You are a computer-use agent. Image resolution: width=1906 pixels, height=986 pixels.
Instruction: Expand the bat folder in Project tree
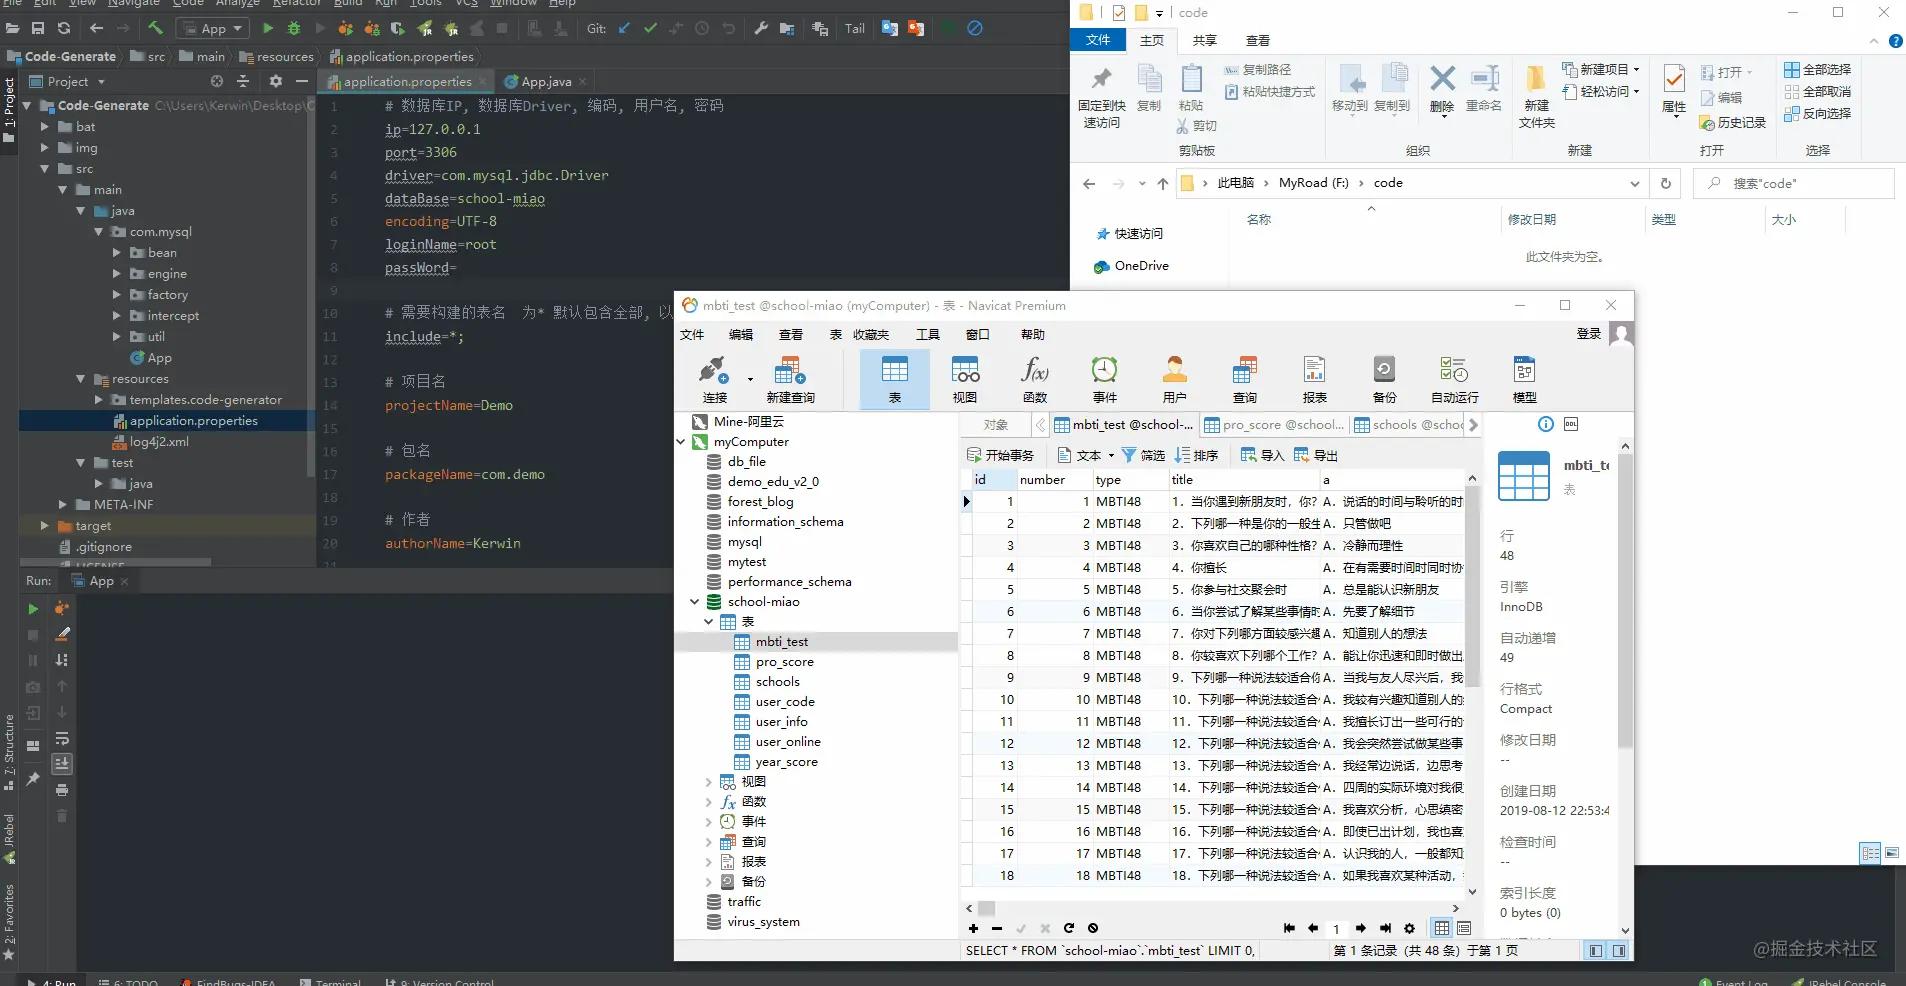point(45,127)
